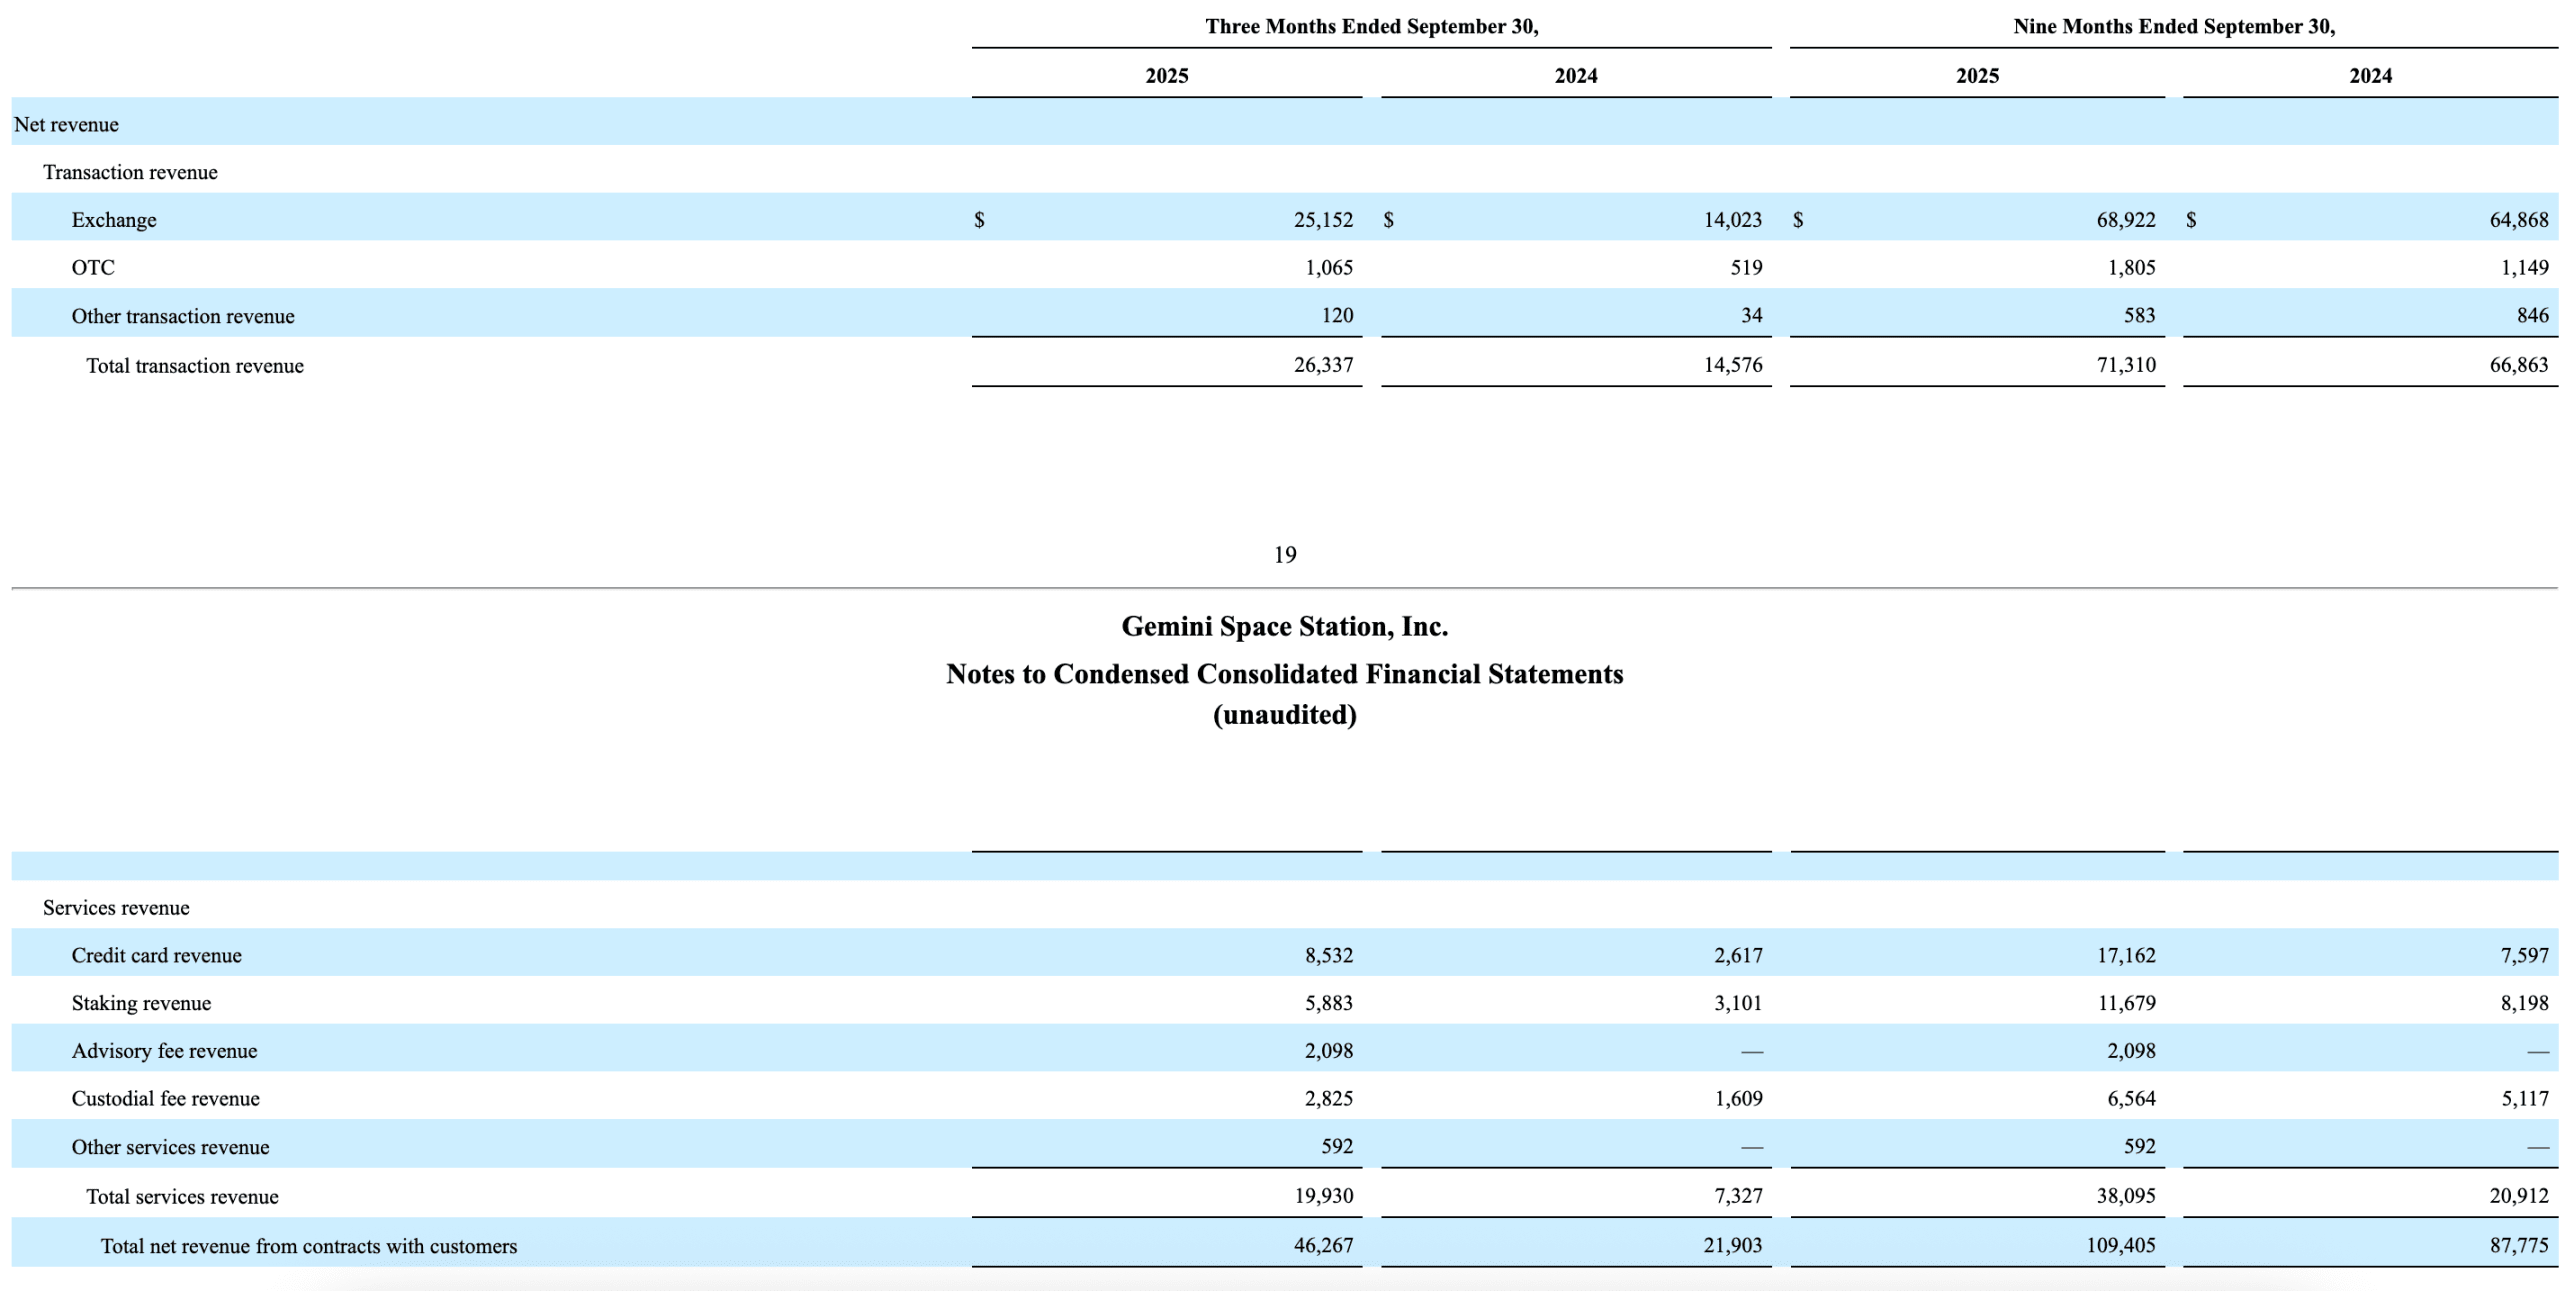The height and width of the screenshot is (1291, 2574).
Task: Click Credit card revenue label
Action: pyautogui.click(x=156, y=956)
